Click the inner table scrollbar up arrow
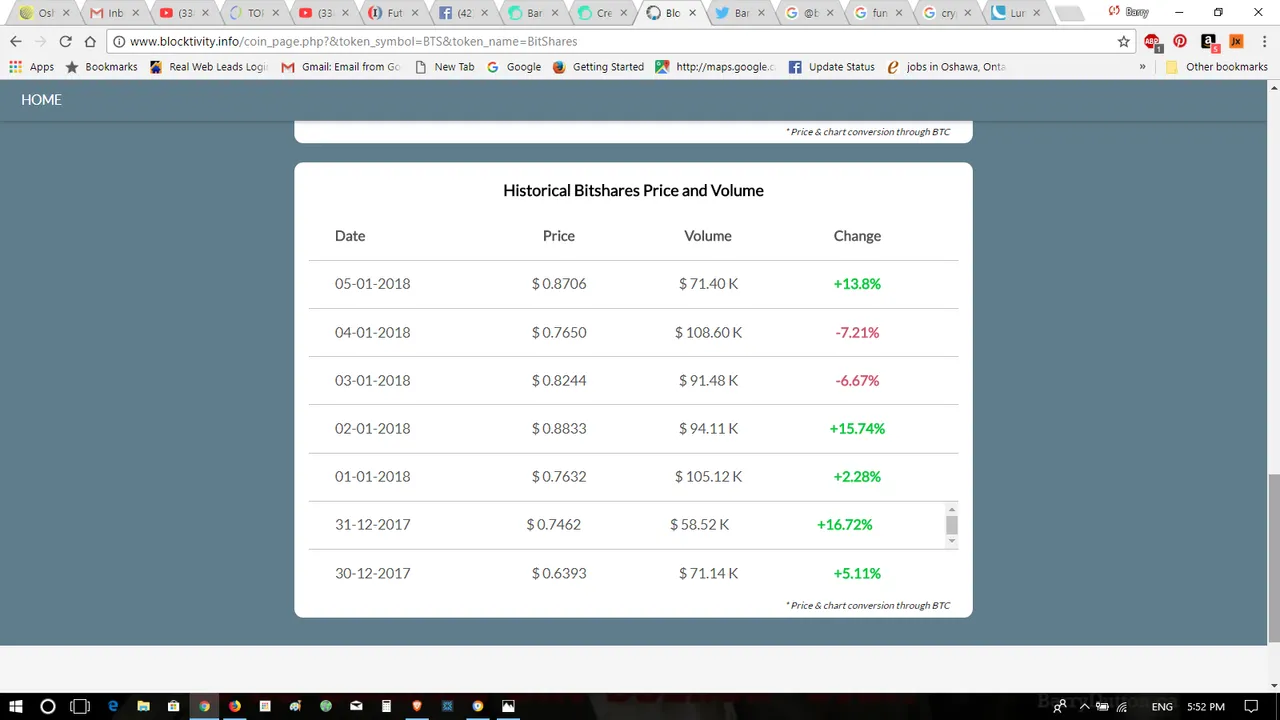1280x720 pixels. [952, 508]
